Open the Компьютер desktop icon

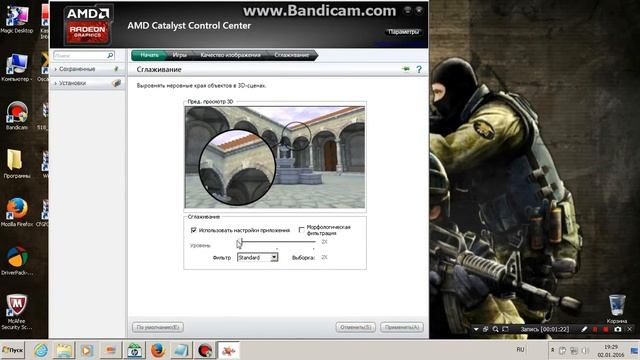(16, 67)
